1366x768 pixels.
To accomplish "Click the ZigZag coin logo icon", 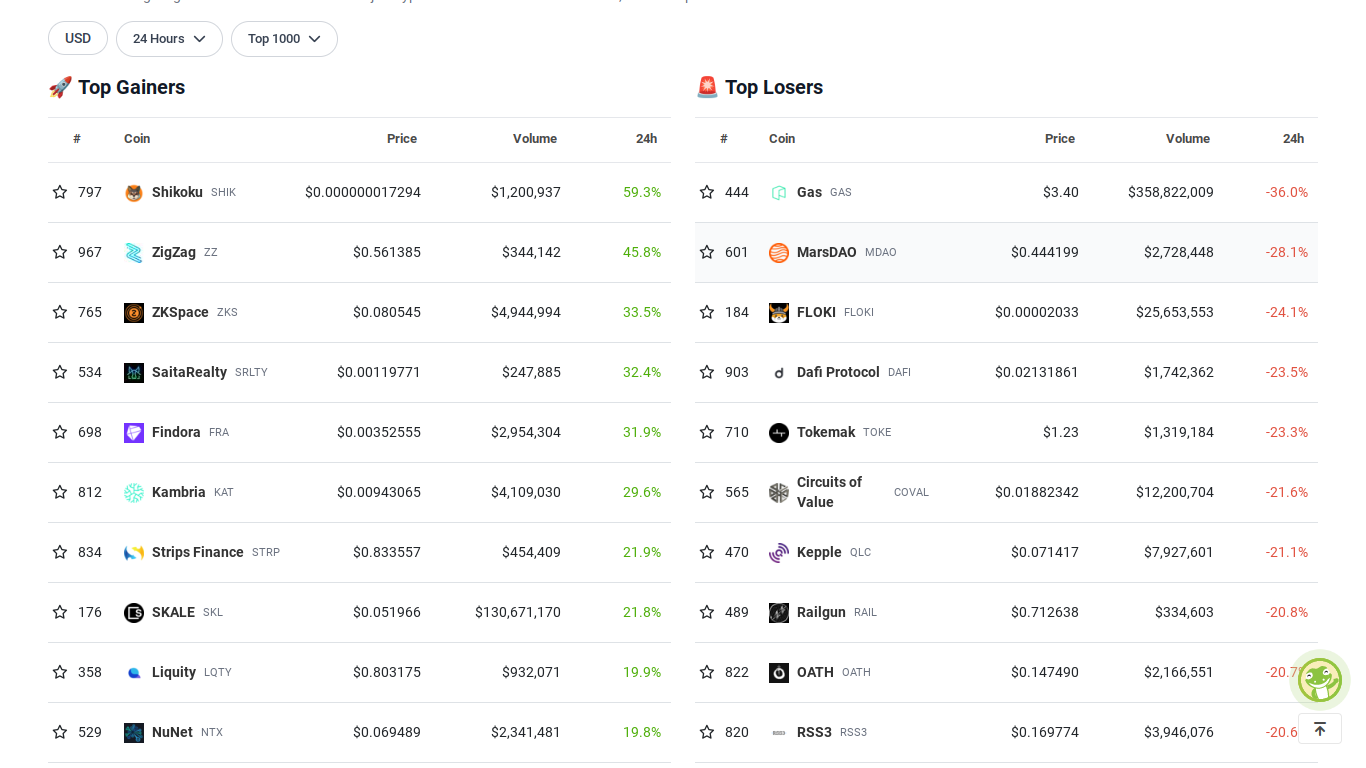I will point(134,253).
